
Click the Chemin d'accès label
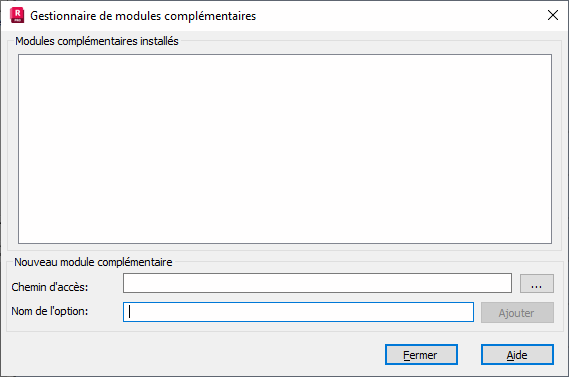tap(50, 287)
